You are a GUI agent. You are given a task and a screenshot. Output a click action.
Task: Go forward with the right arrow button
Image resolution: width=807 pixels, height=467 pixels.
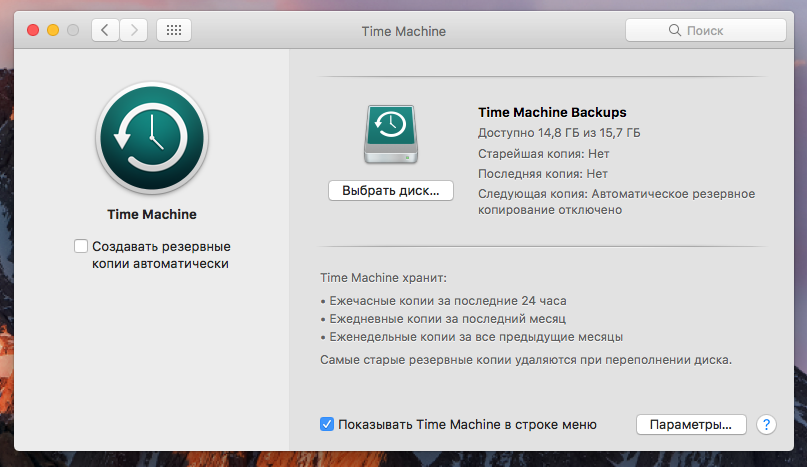[x=134, y=30]
